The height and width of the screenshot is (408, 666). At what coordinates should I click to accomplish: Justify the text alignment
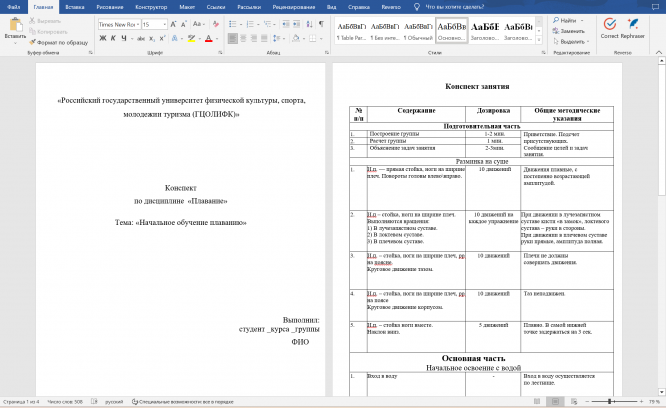tap(264, 38)
